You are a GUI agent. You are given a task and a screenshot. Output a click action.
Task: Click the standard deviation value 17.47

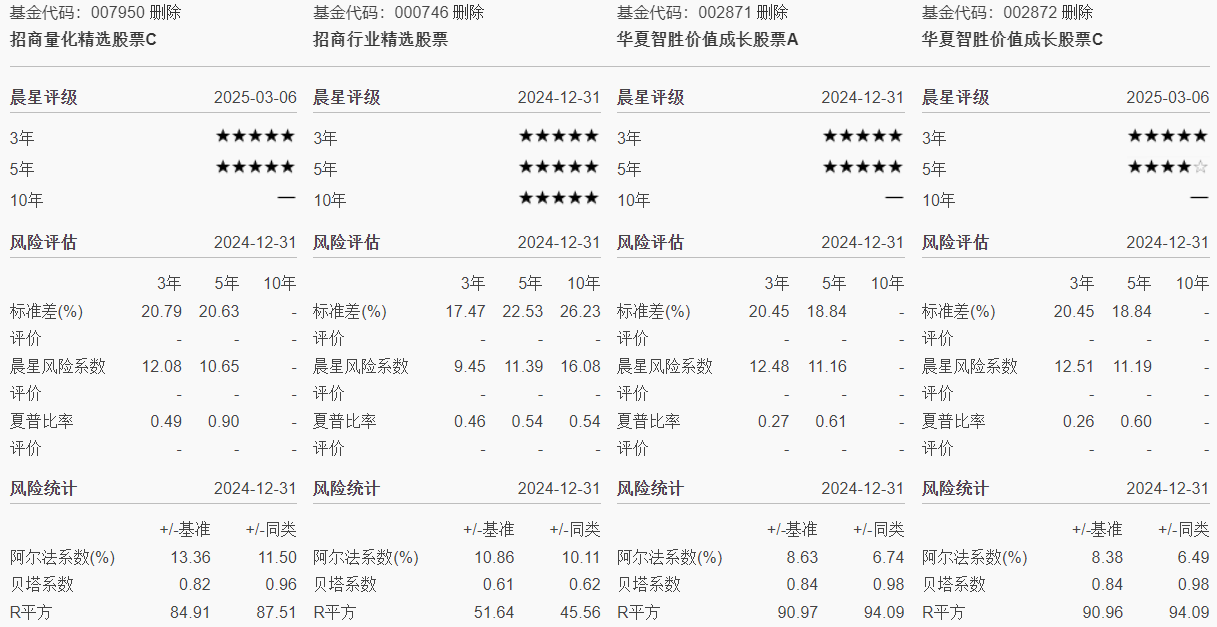point(466,312)
